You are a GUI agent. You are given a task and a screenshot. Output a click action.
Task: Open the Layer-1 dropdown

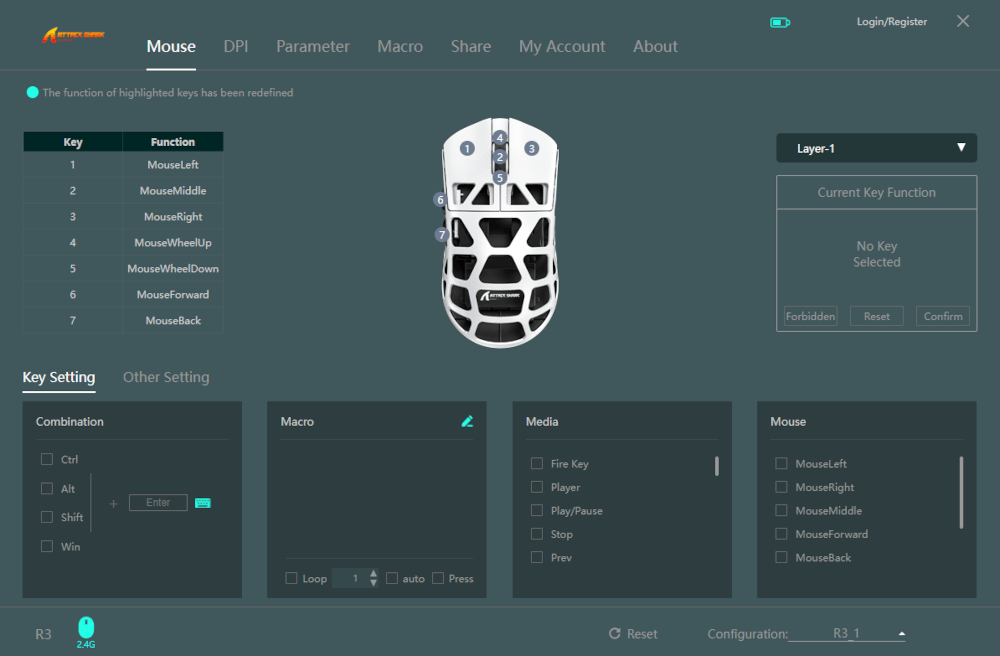876,148
